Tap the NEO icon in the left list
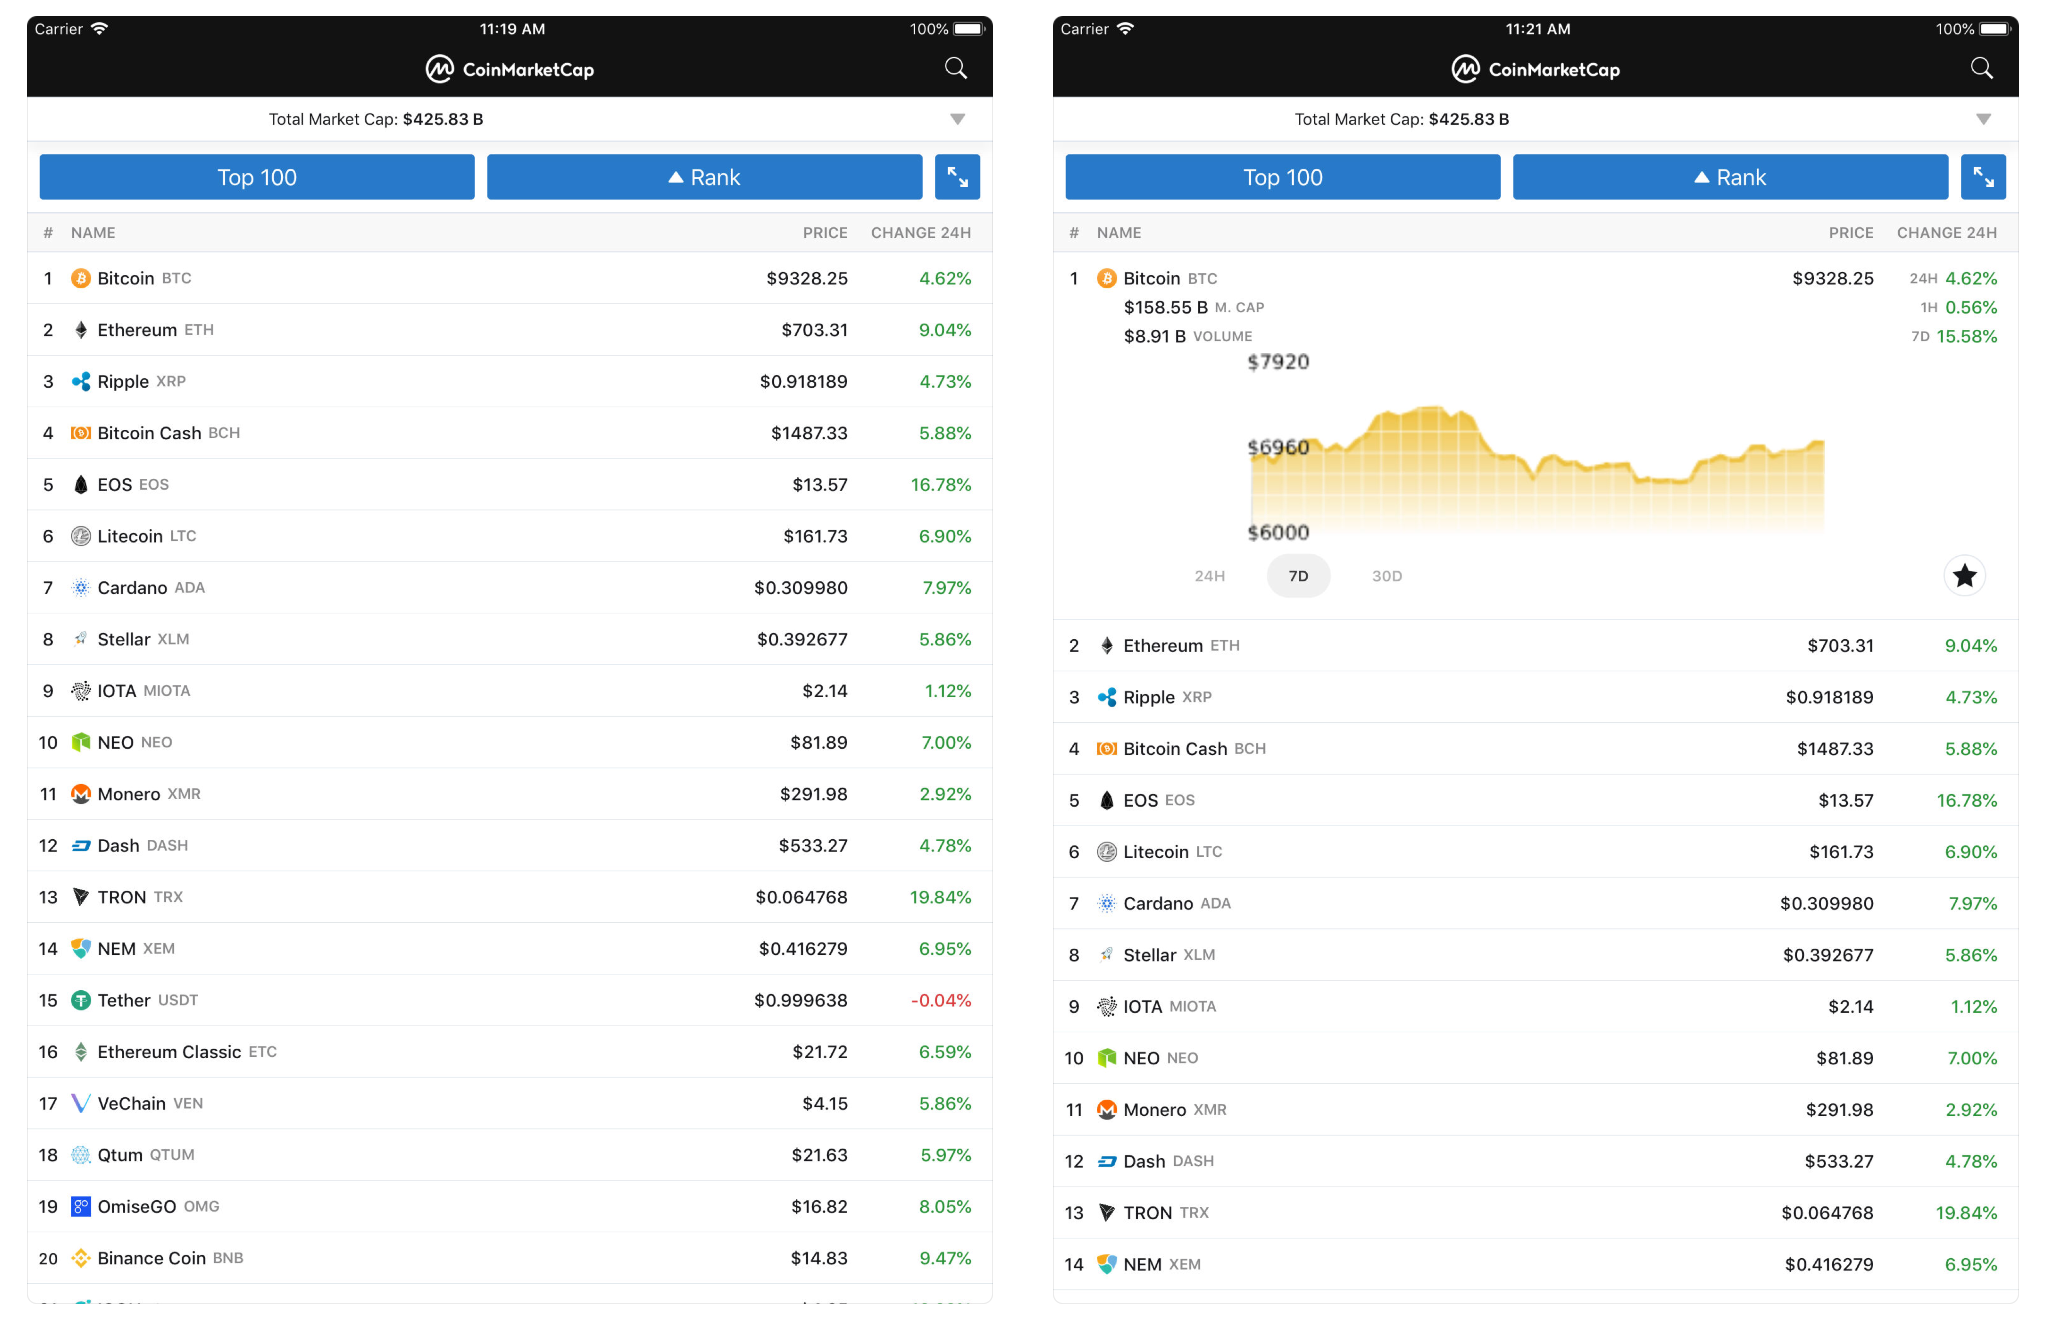Viewport: 2048px width, 1333px height. [81, 742]
